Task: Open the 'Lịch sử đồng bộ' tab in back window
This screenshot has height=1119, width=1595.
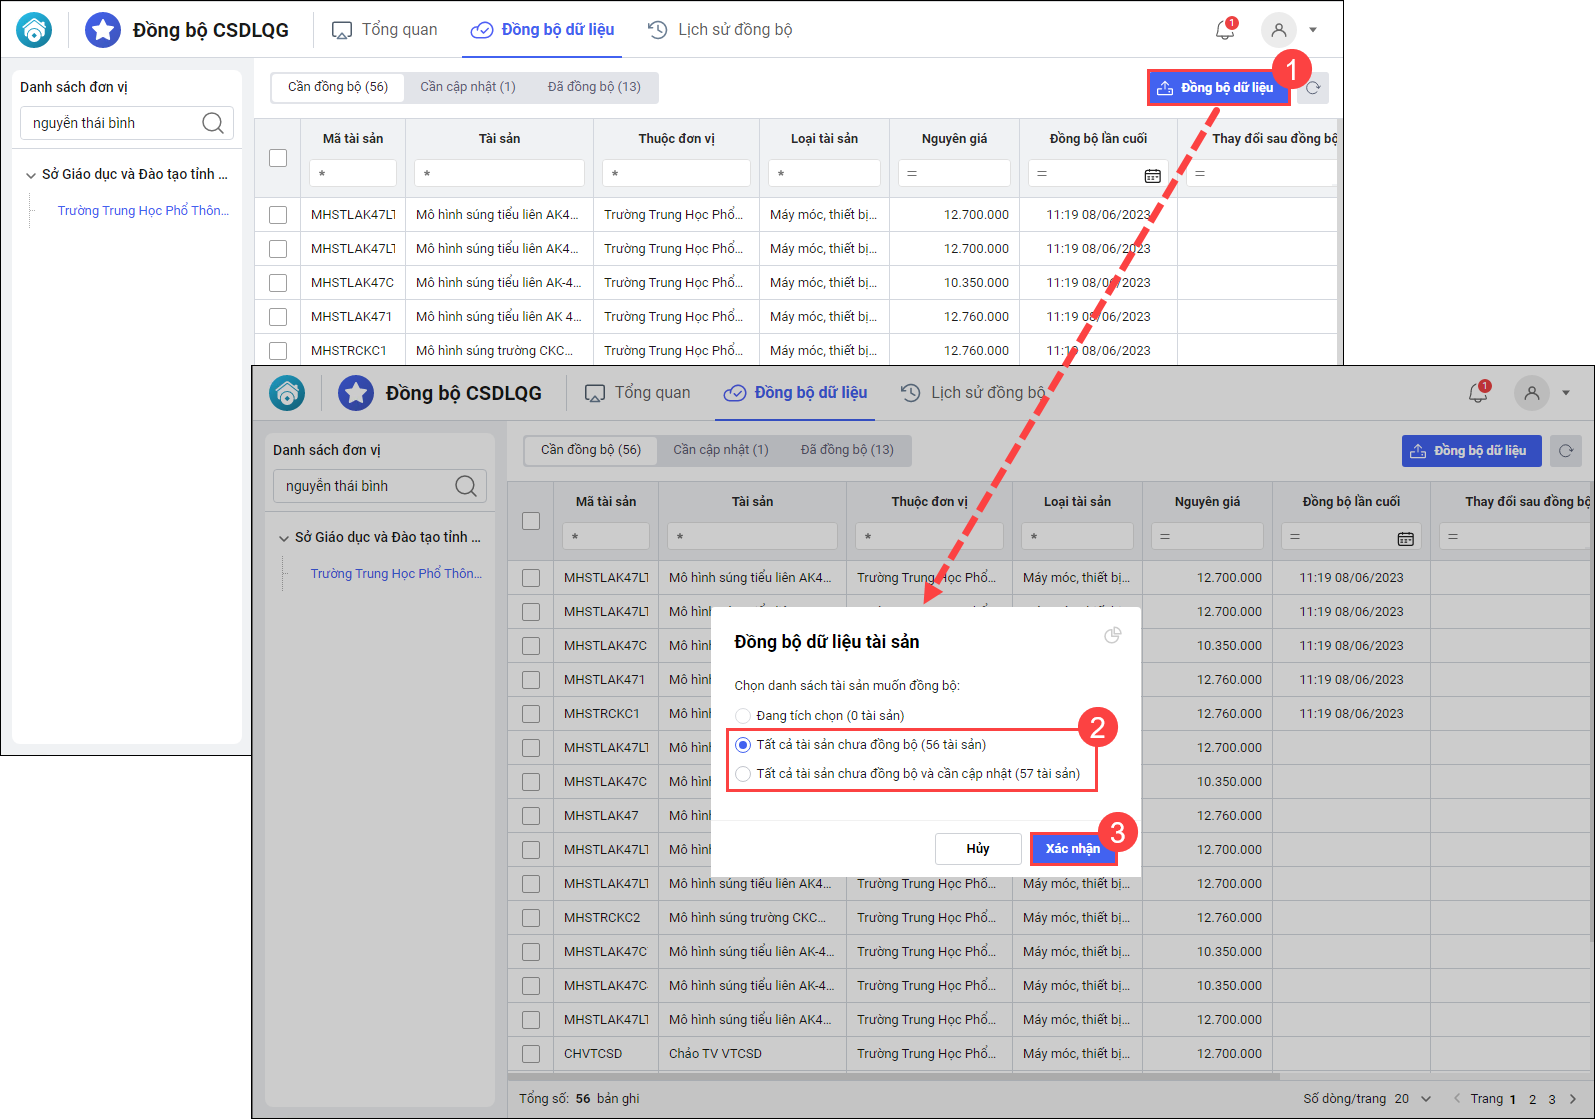Action: pyautogui.click(x=720, y=30)
